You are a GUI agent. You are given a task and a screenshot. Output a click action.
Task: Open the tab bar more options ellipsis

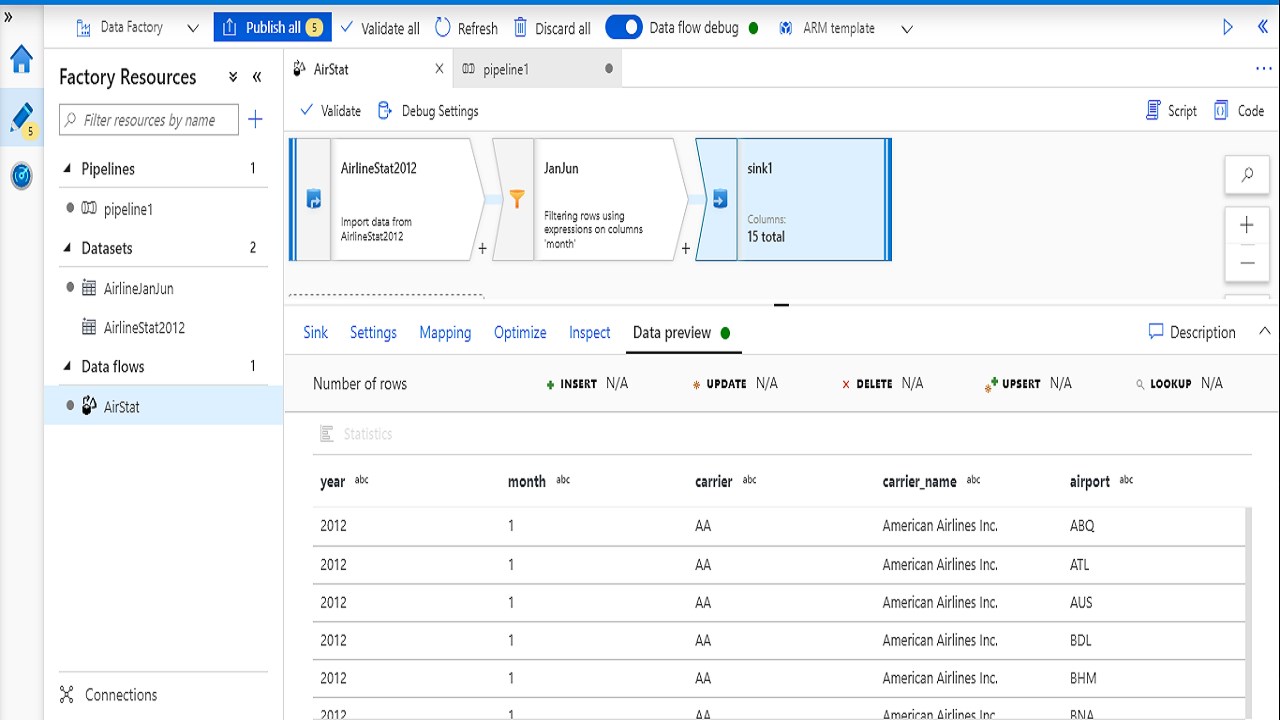click(x=1263, y=69)
